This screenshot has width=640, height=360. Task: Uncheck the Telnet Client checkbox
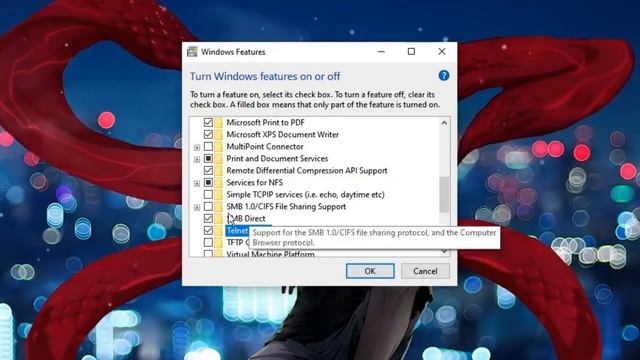tap(208, 231)
